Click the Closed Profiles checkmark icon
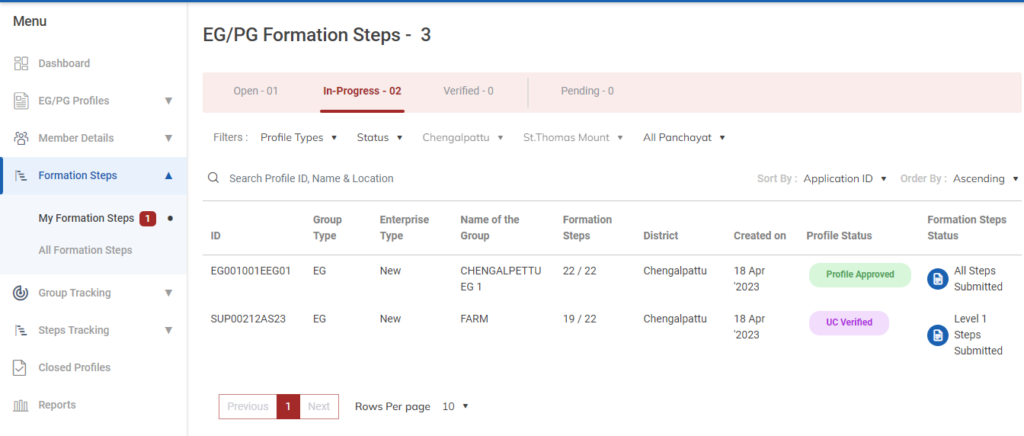Viewport: 1024px width, 436px height. 20,367
